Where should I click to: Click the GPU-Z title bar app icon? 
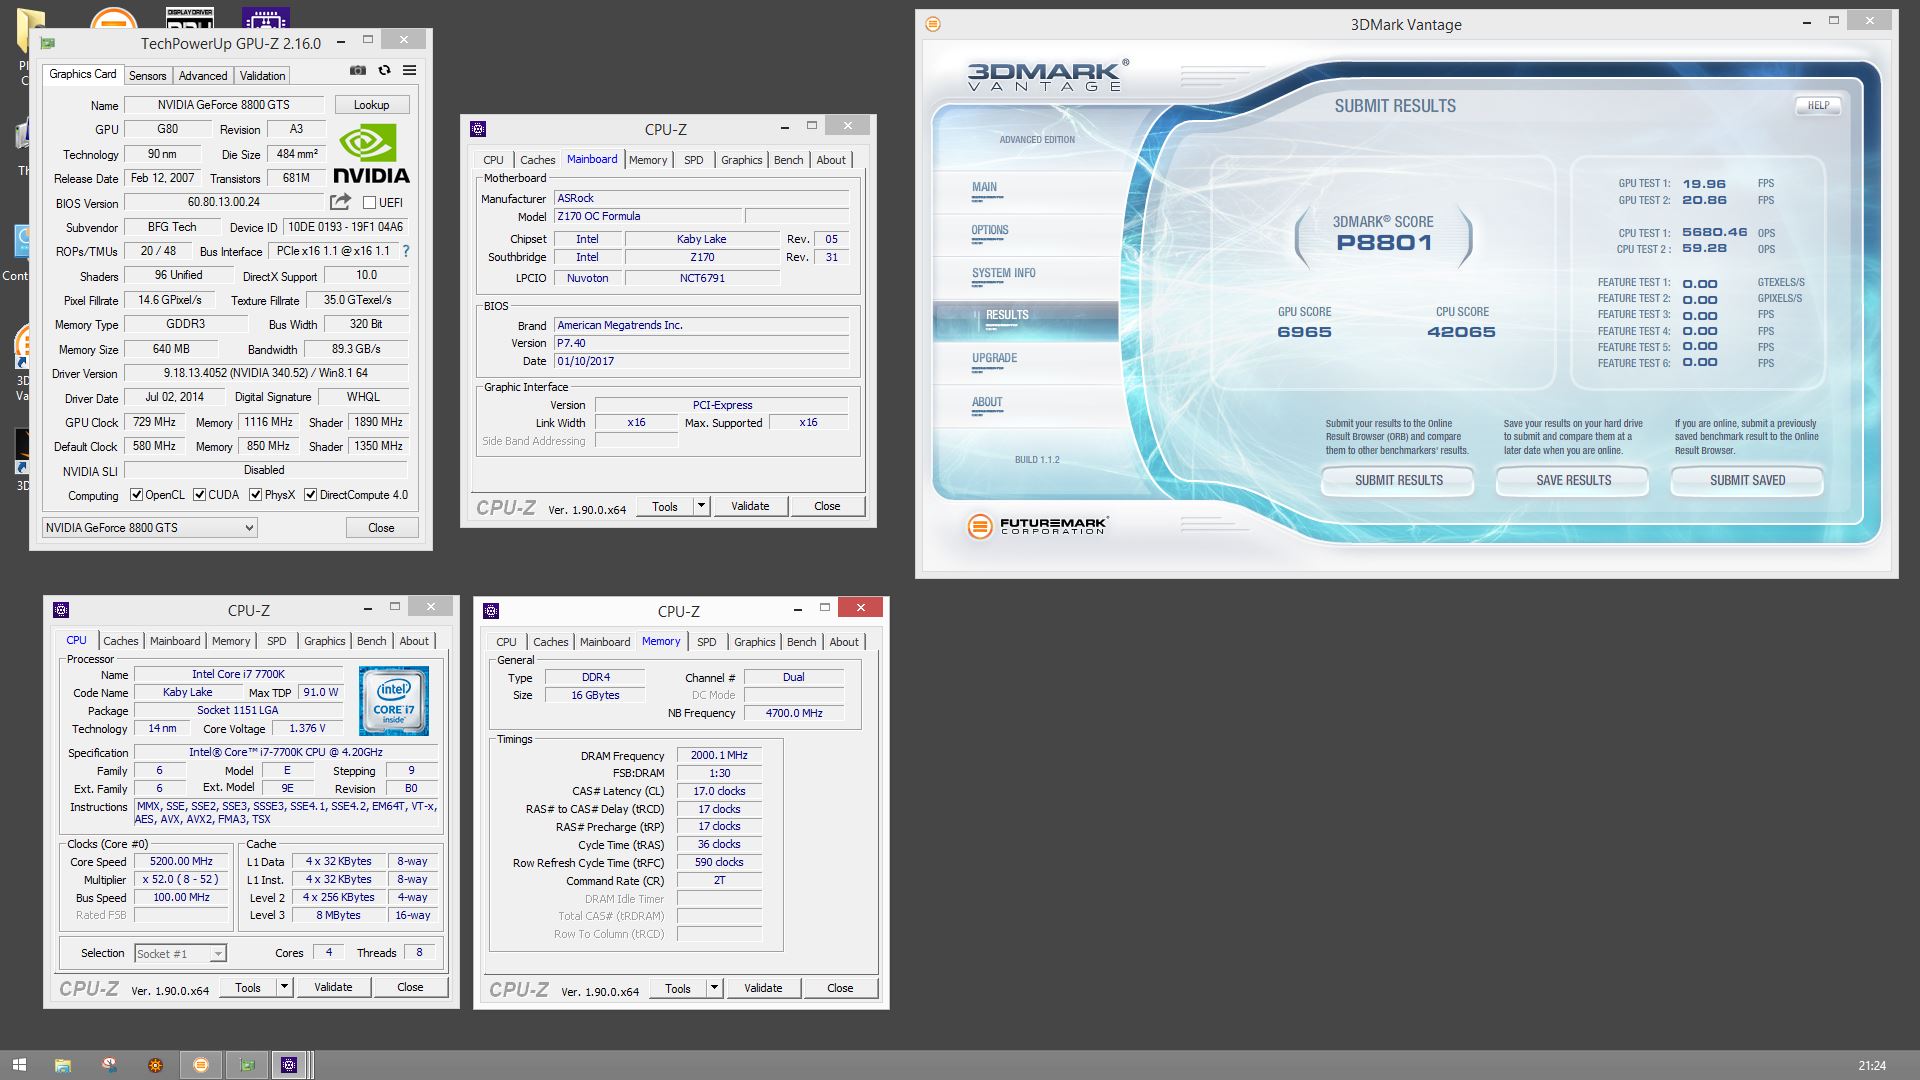(x=47, y=43)
